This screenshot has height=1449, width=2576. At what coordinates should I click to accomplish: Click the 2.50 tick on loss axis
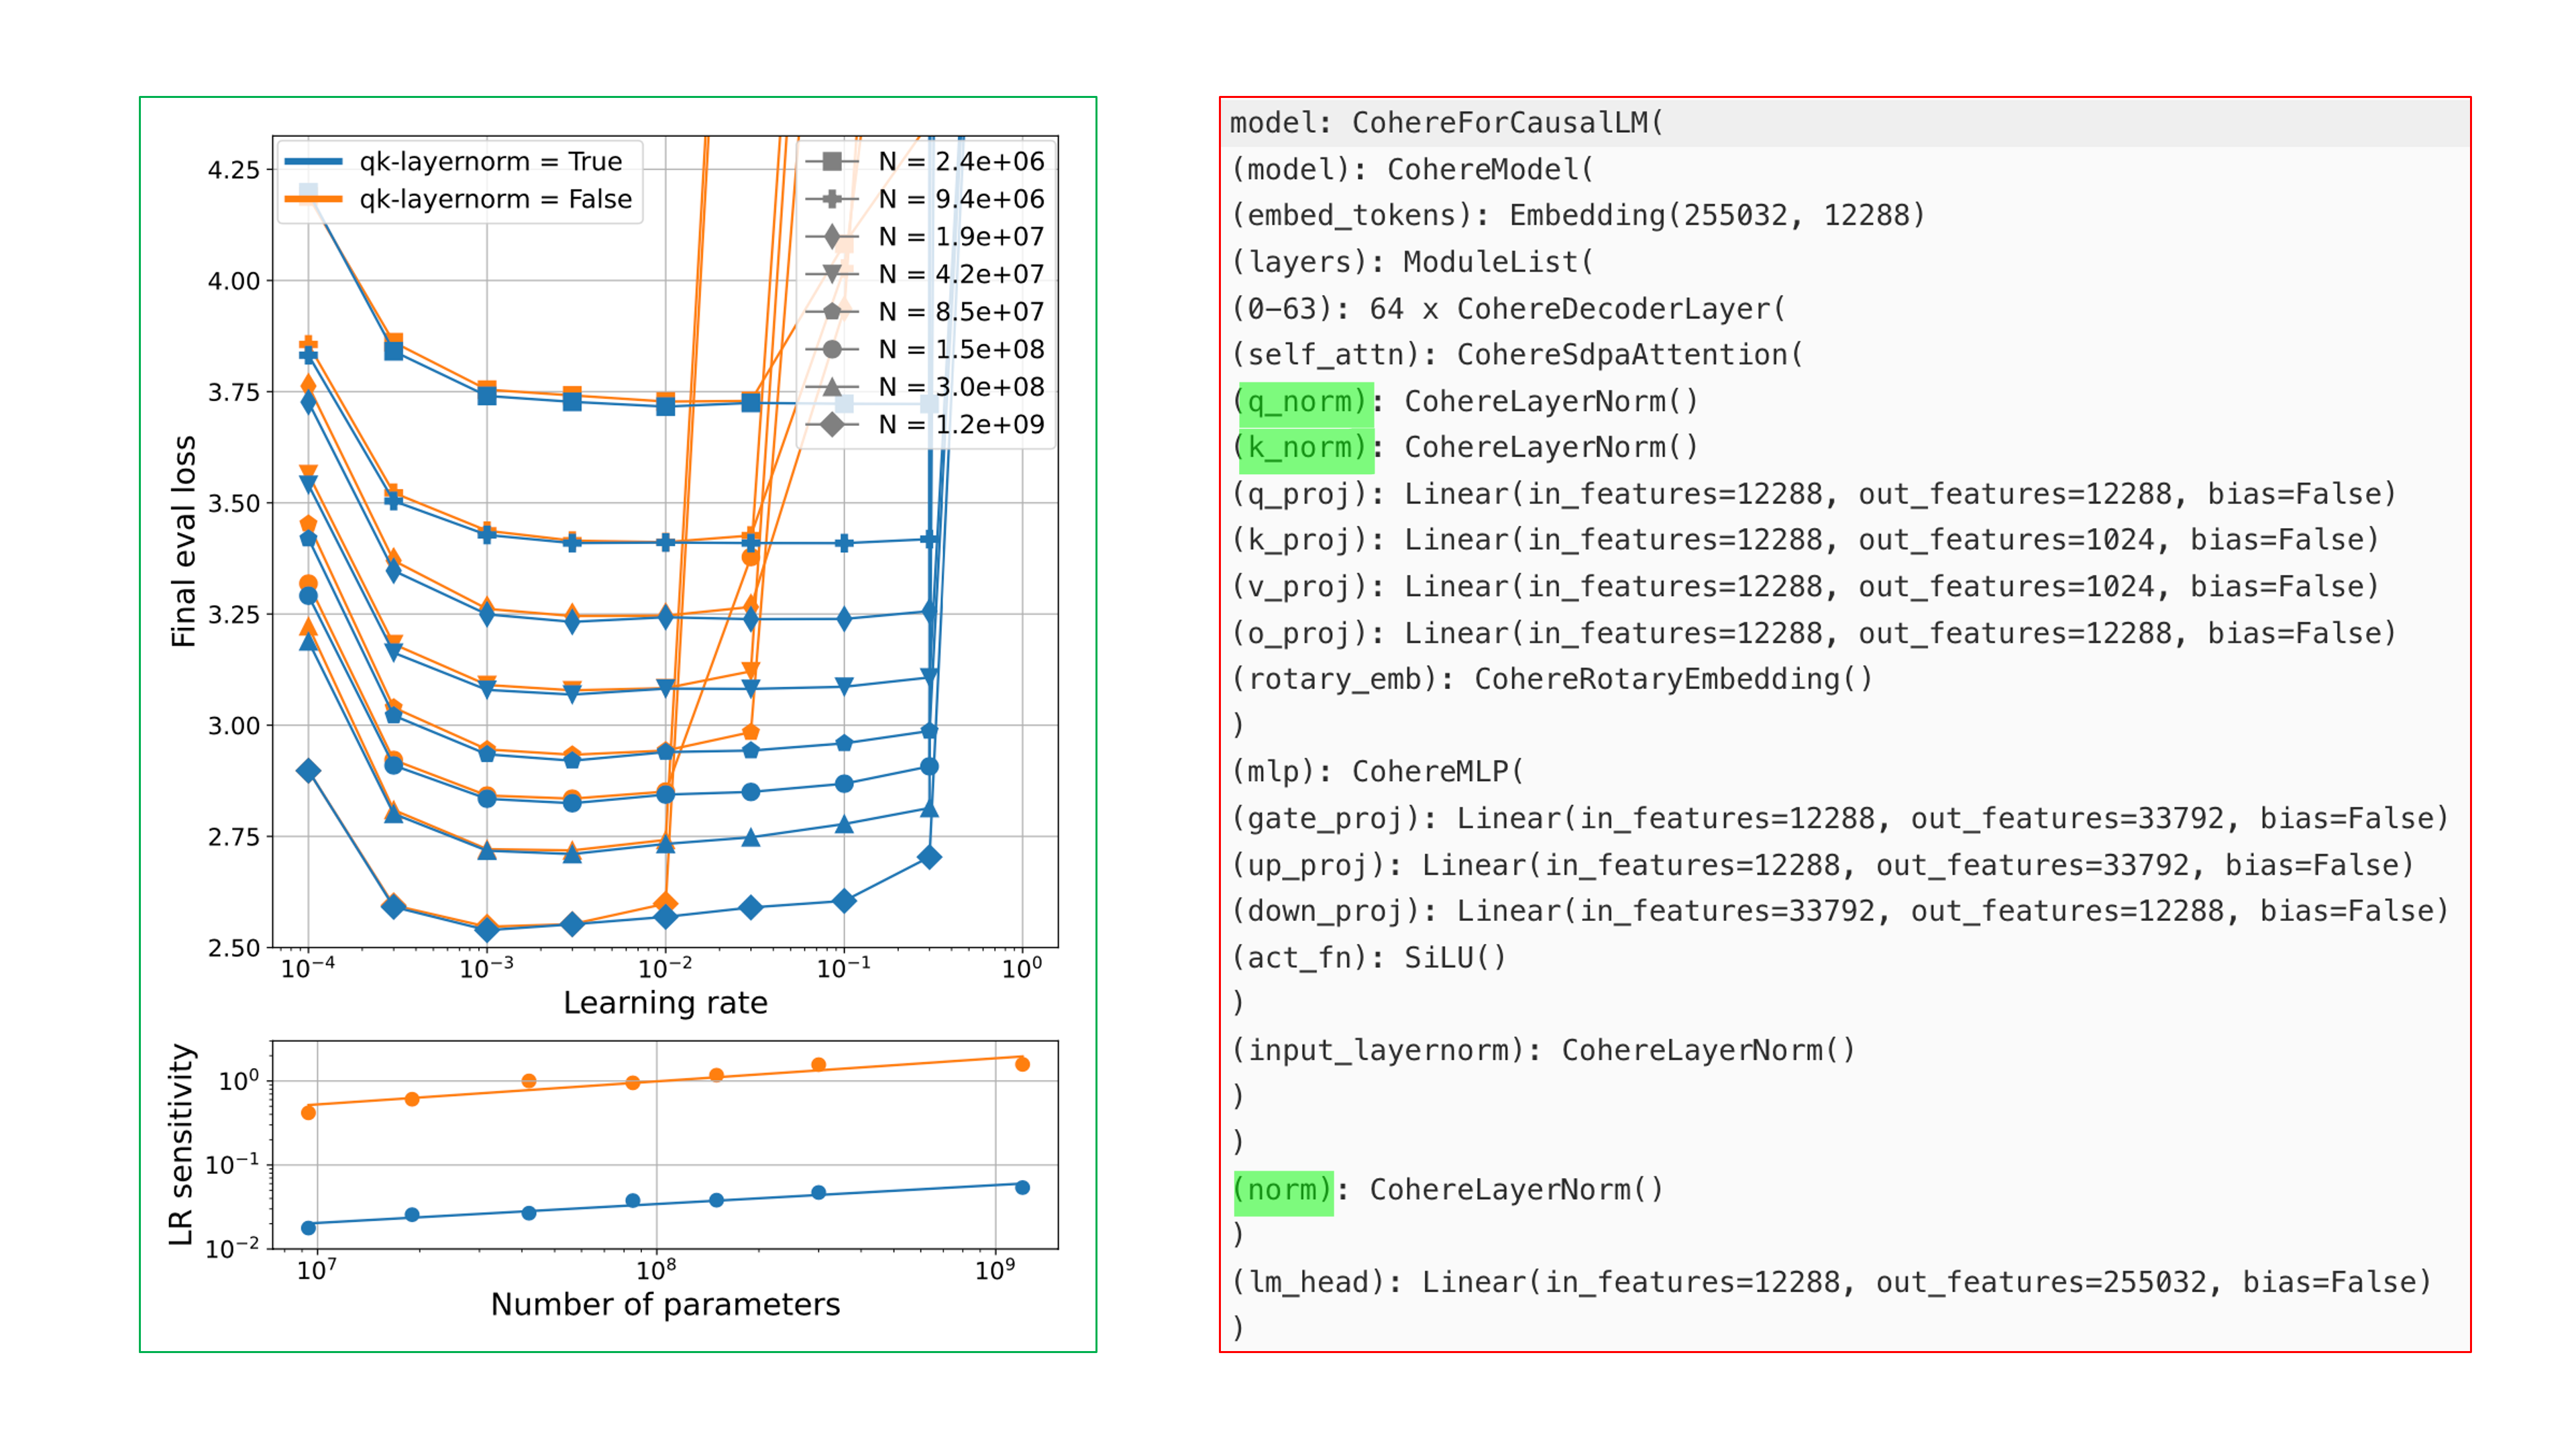(234, 947)
